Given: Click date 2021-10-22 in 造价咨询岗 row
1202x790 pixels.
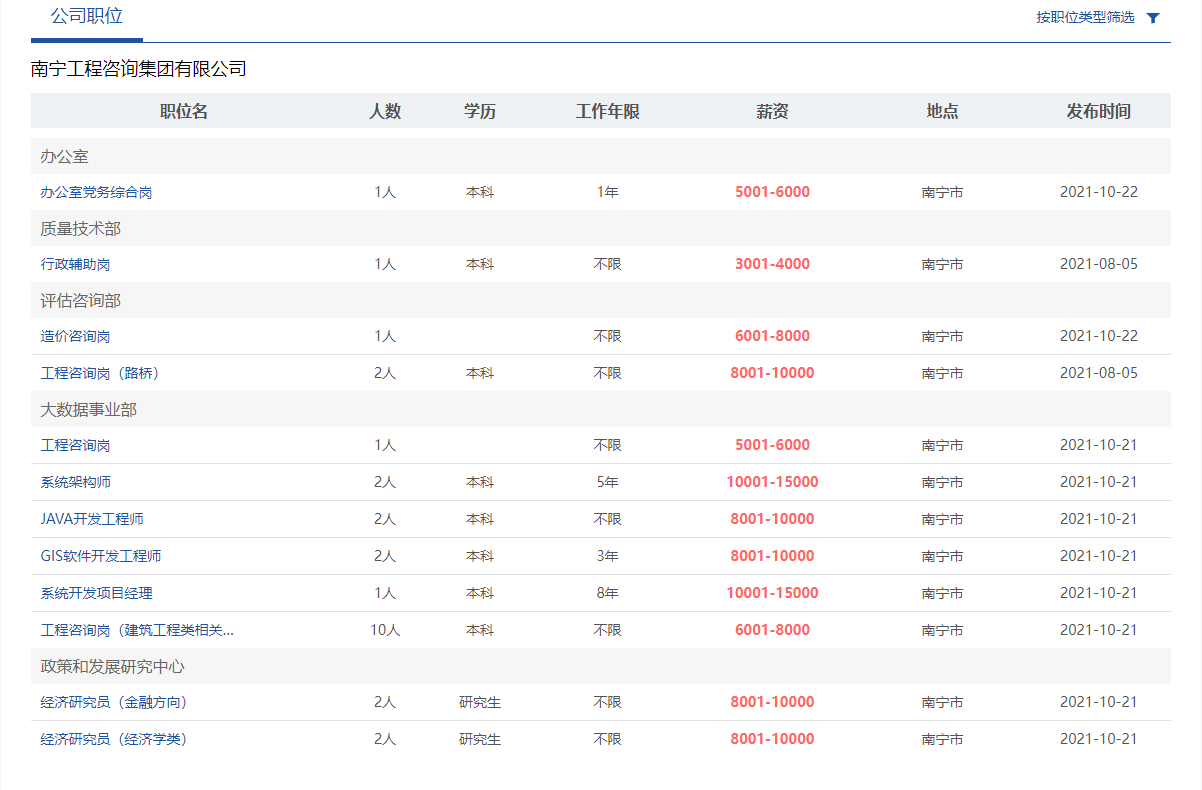Looking at the screenshot, I should pos(1099,336).
